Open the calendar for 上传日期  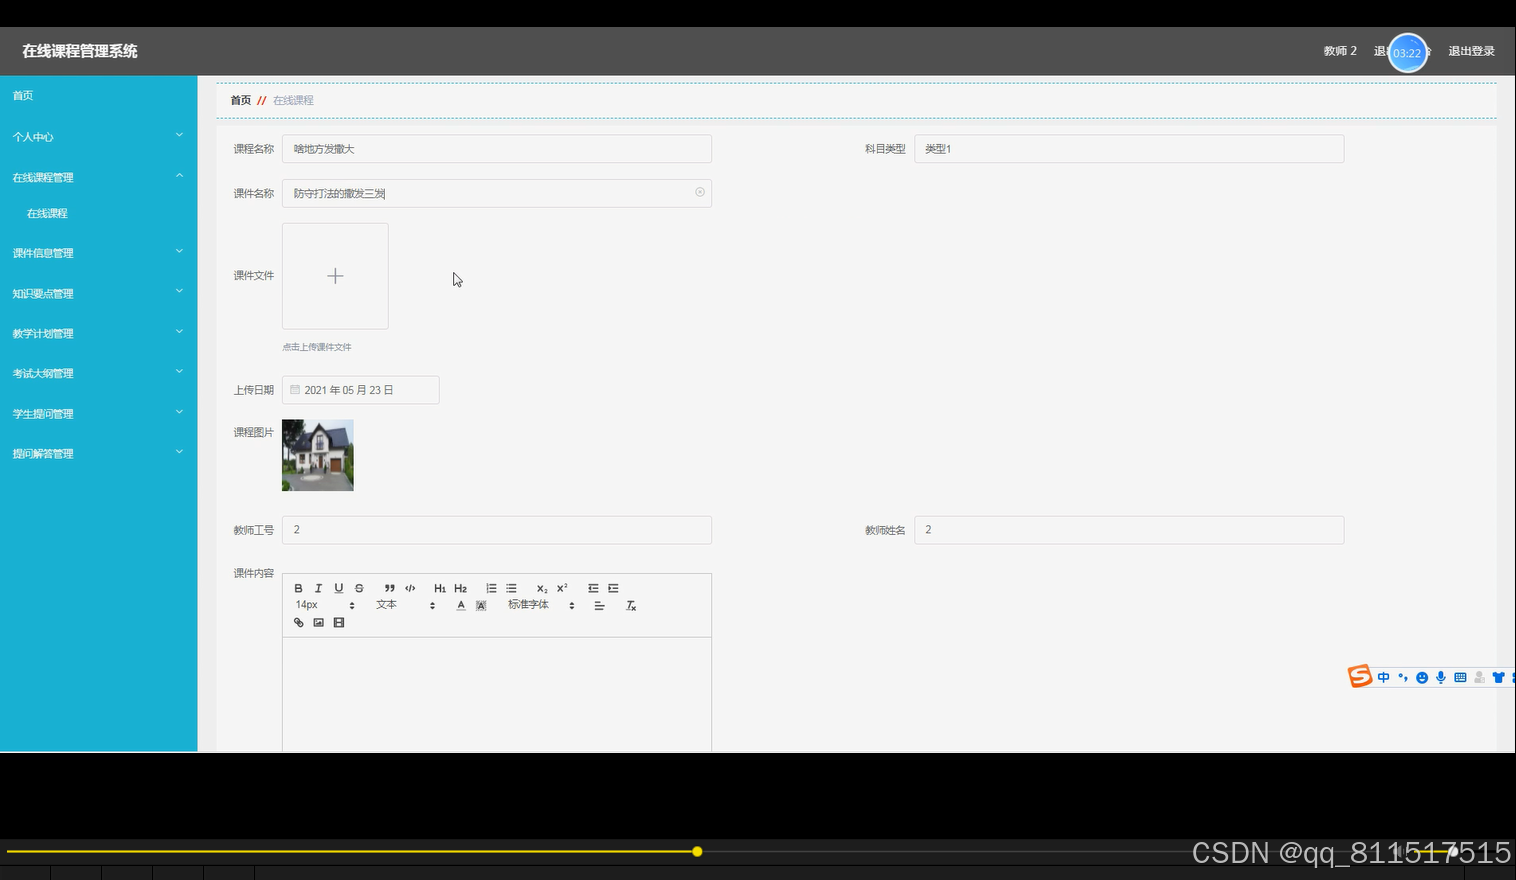pyautogui.click(x=295, y=390)
